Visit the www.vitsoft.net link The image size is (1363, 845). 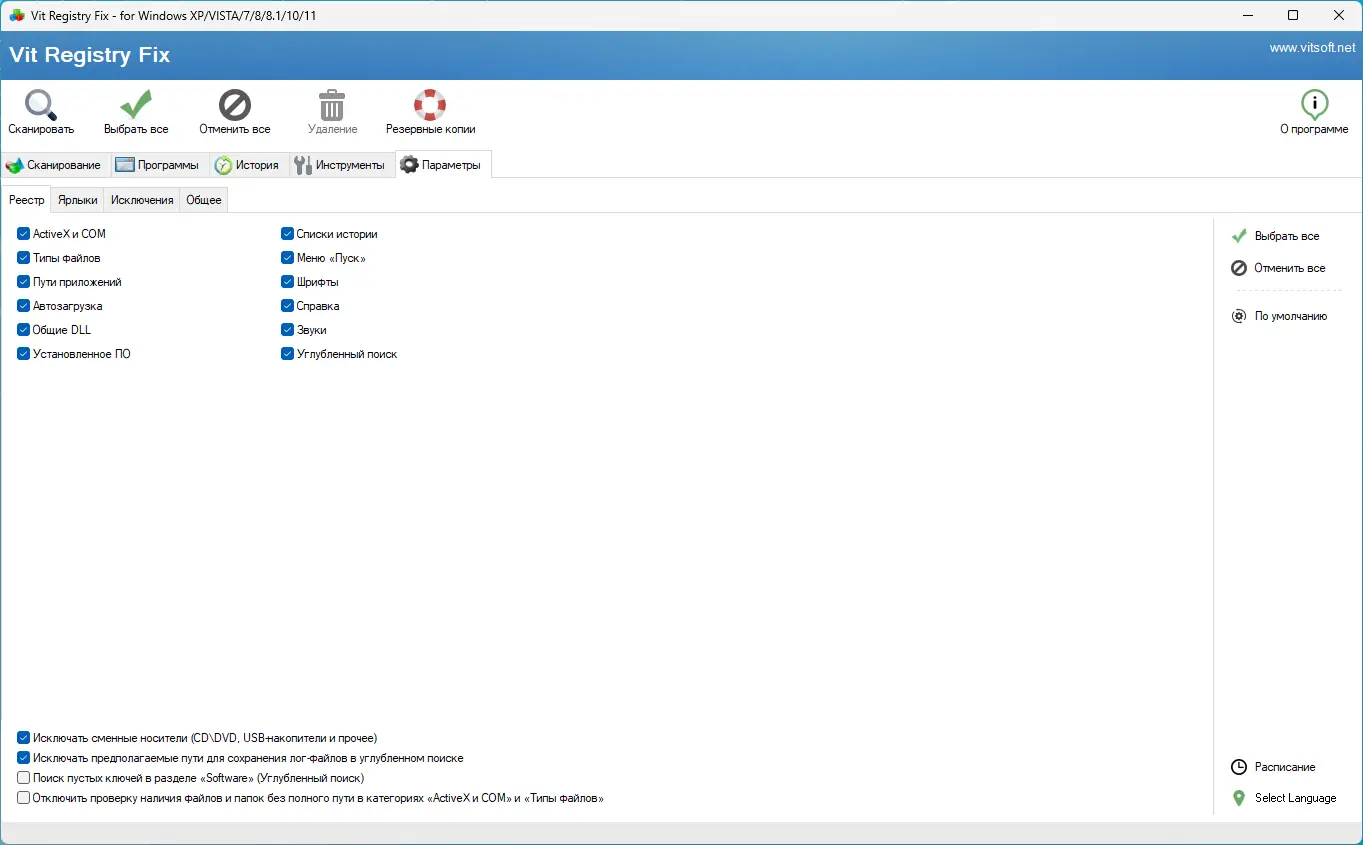[x=1312, y=46]
